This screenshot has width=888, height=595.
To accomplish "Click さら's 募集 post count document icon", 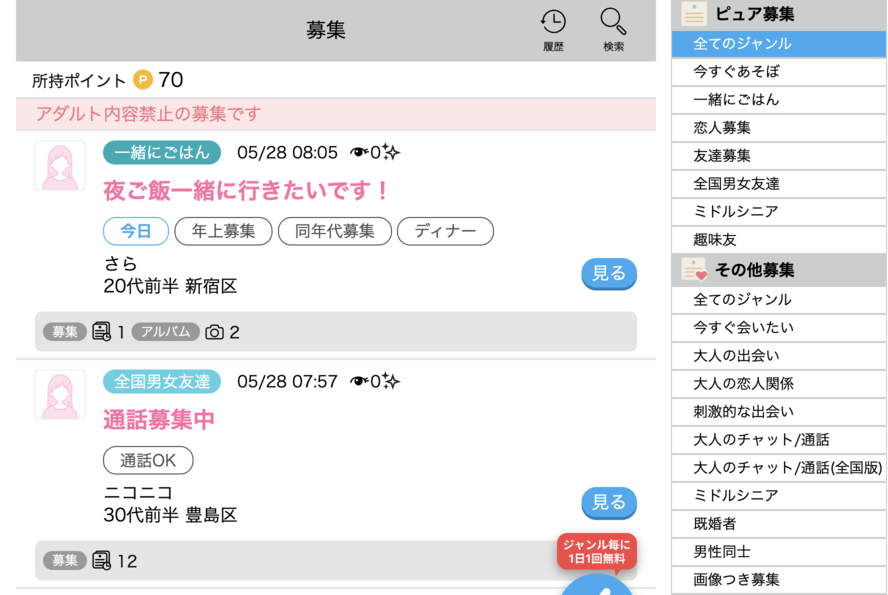I will pyautogui.click(x=101, y=332).
